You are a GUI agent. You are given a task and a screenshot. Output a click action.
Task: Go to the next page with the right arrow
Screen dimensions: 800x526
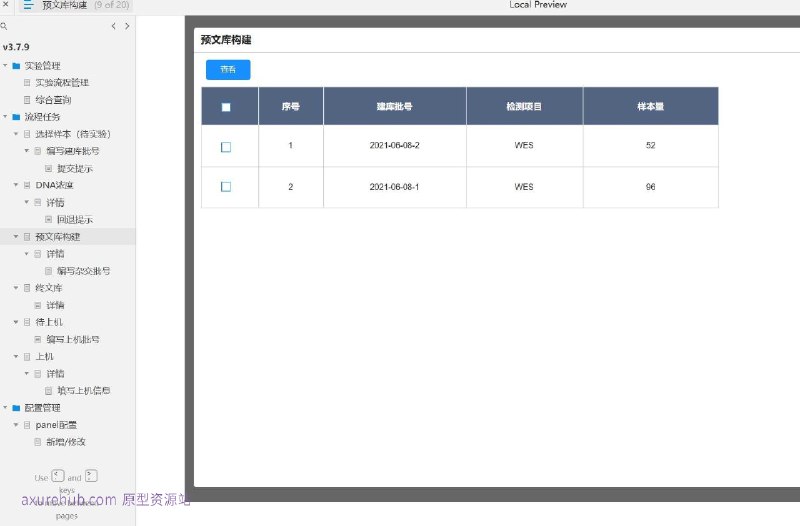tap(127, 26)
